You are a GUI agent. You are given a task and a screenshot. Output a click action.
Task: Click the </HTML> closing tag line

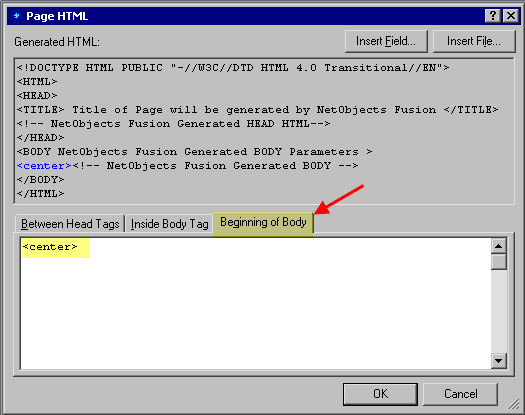point(41,194)
